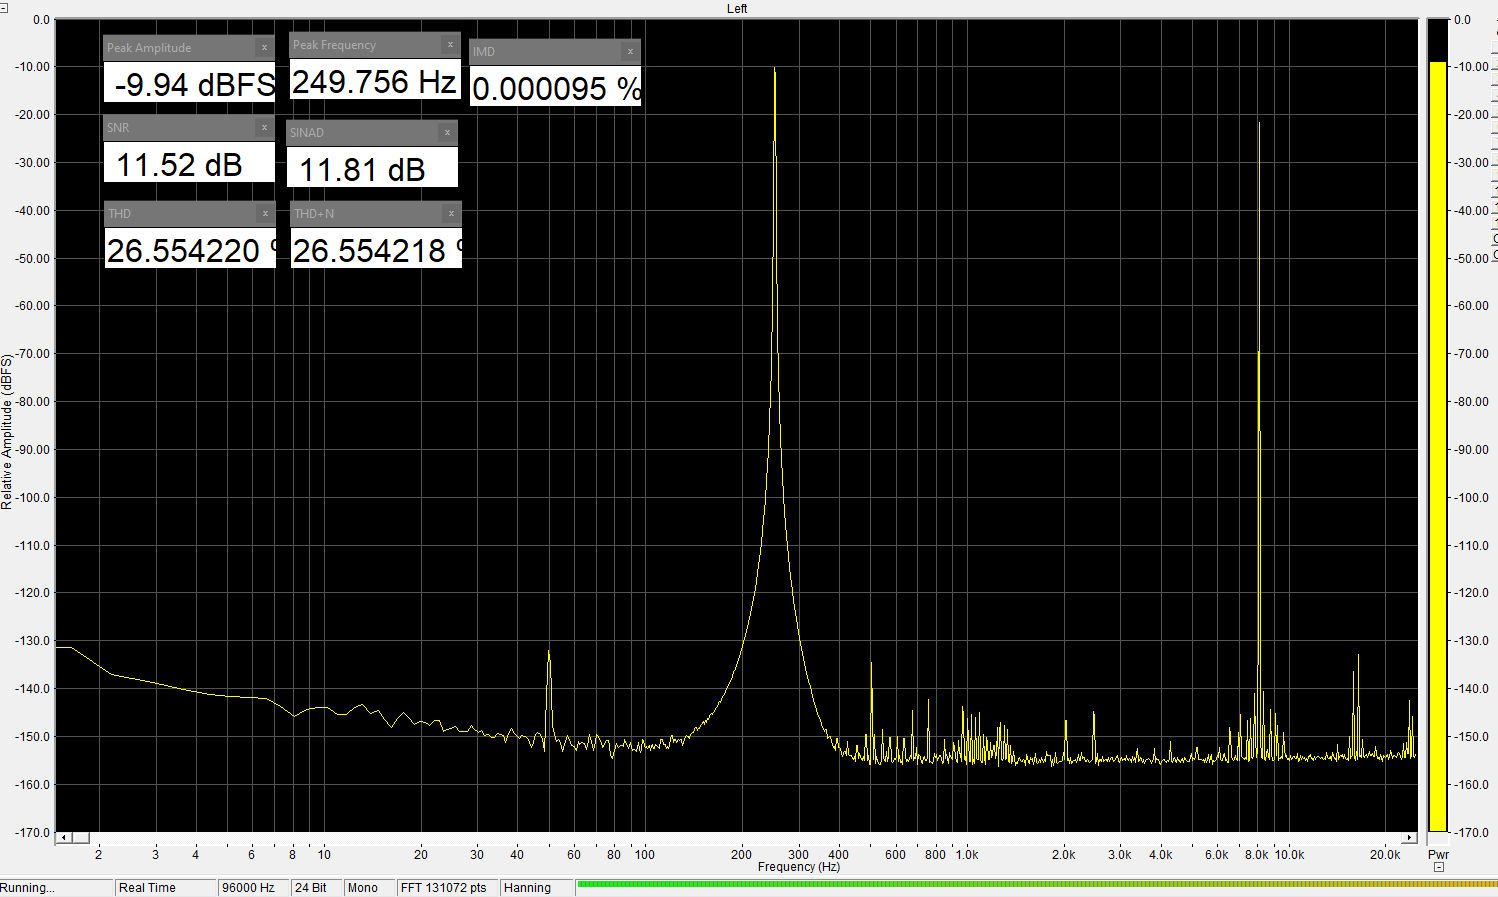Click the 1.0k frequency axis tick label
Screen dimensions: 1498x897
(x=967, y=855)
